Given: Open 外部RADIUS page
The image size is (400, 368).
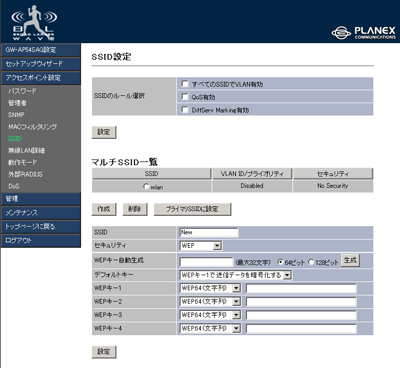Looking at the screenshot, I should 25,174.
